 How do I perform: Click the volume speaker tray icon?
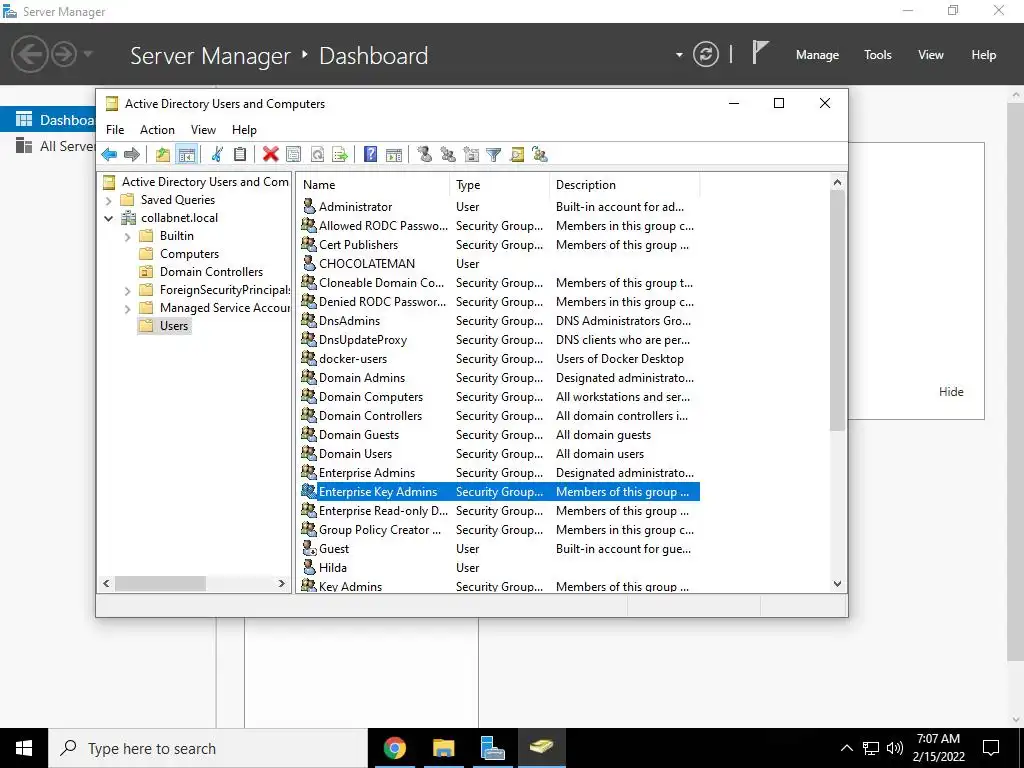point(895,748)
